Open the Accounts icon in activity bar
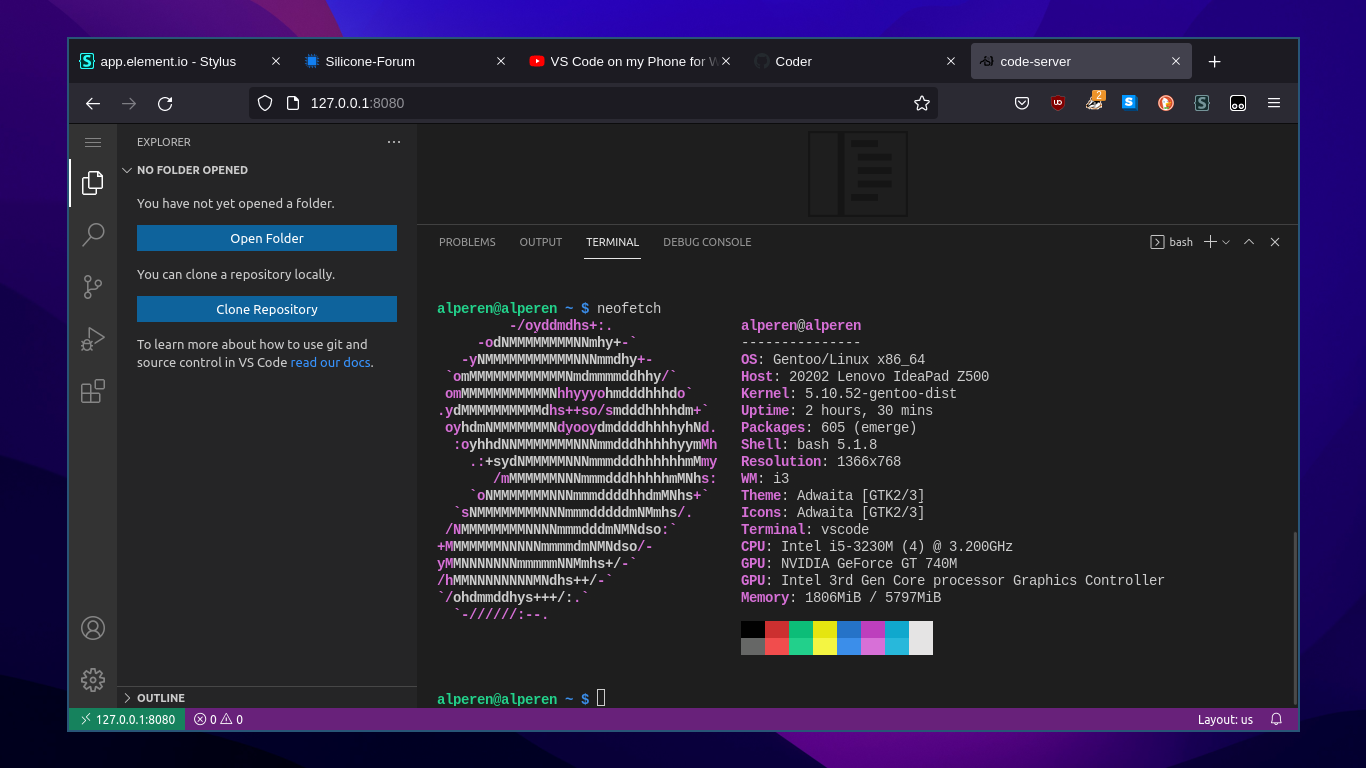The height and width of the screenshot is (768, 1366). tap(93, 628)
